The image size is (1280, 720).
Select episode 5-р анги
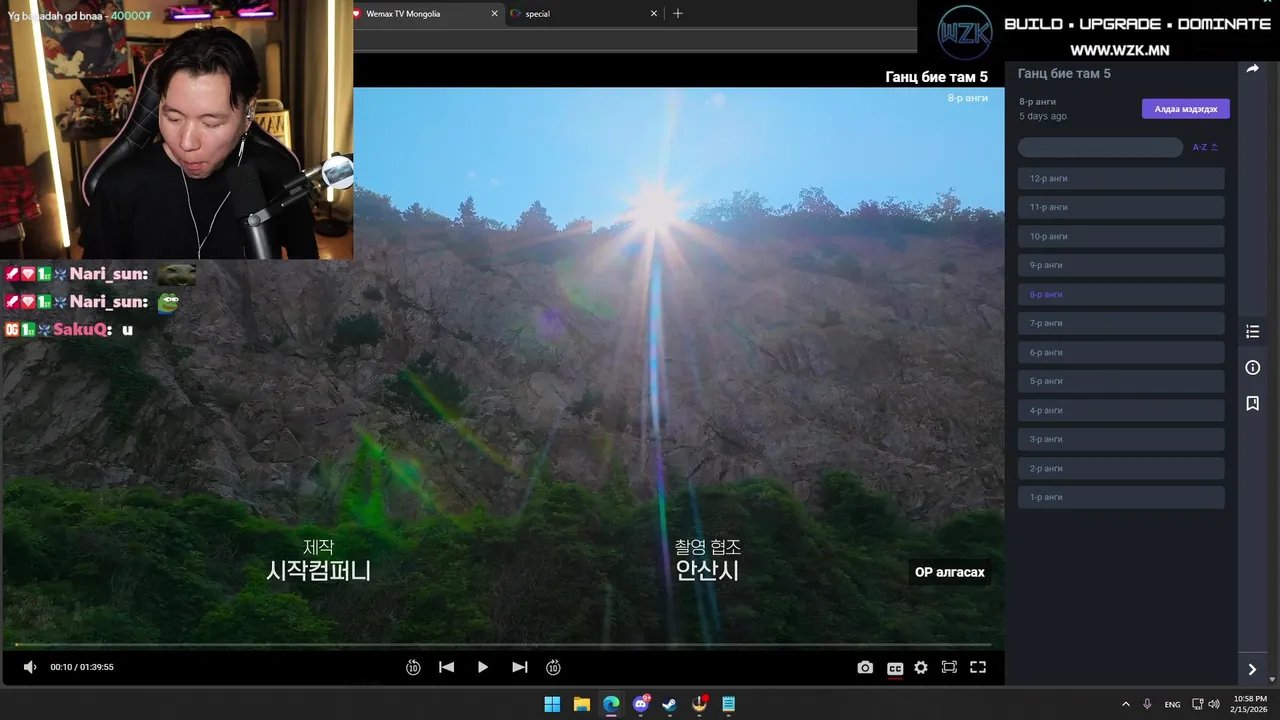[x=1121, y=381]
